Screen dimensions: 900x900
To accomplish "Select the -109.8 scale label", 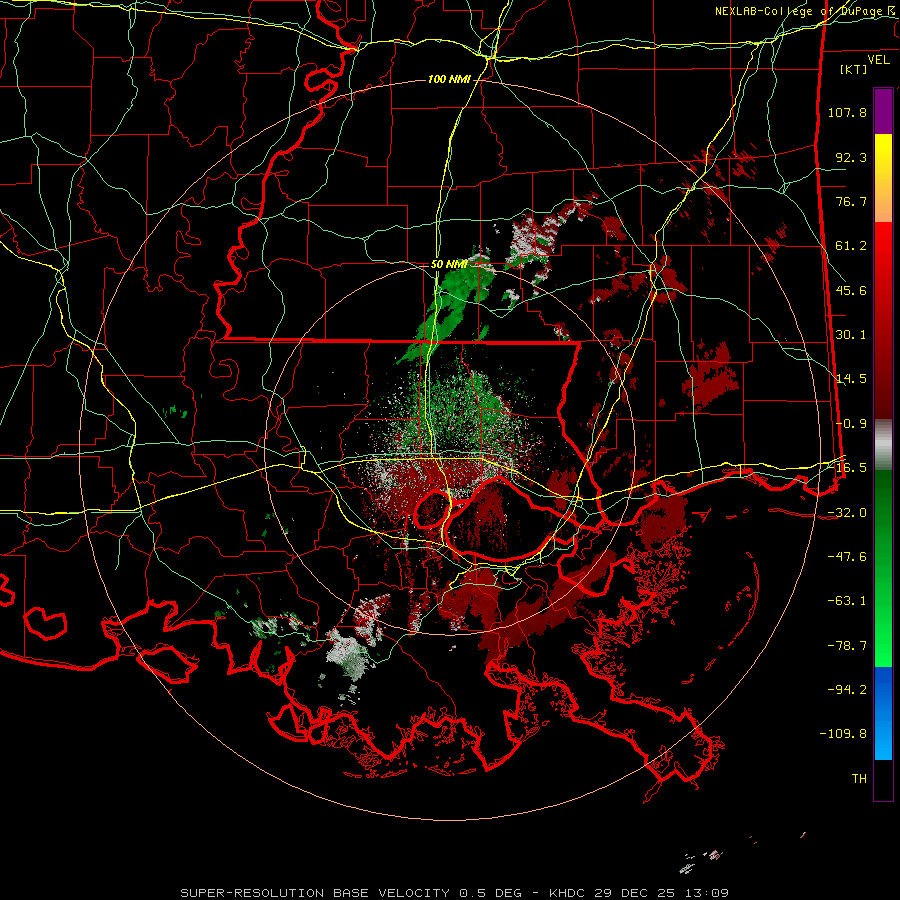I will [843, 734].
